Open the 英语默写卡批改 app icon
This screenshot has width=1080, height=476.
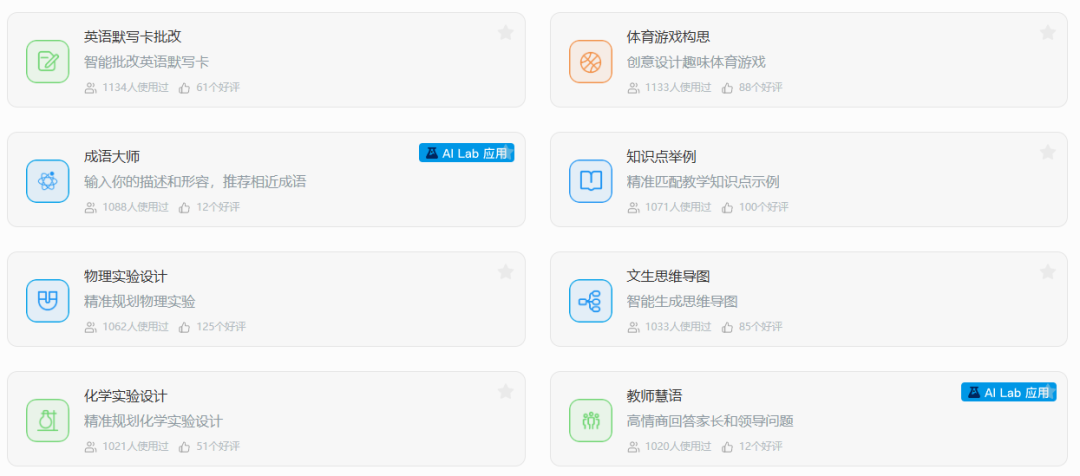[48, 61]
